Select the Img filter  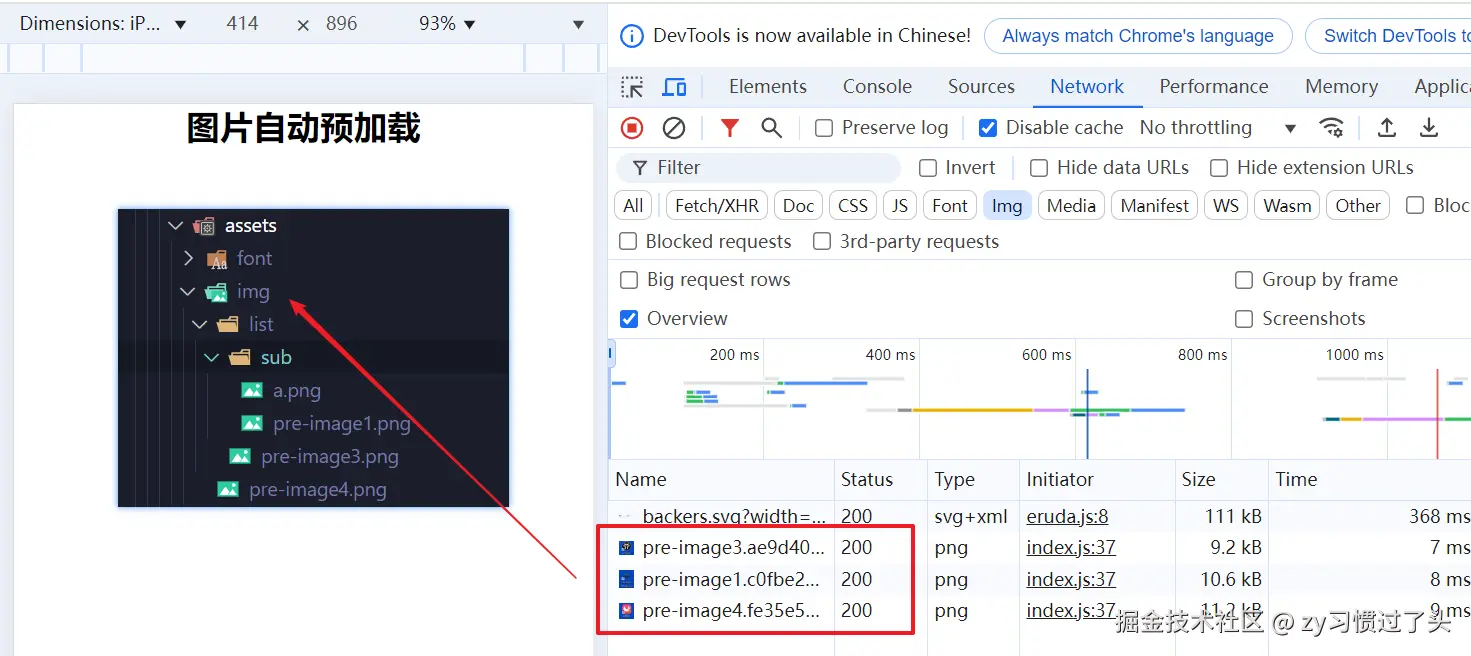coord(1007,206)
